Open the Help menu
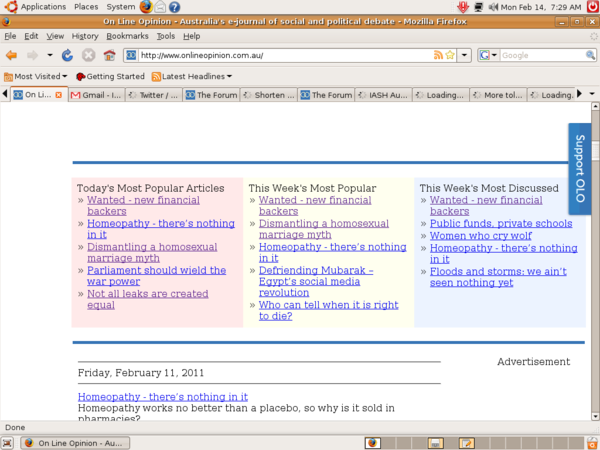Viewport: 600px width, 450px height. click(x=191, y=36)
